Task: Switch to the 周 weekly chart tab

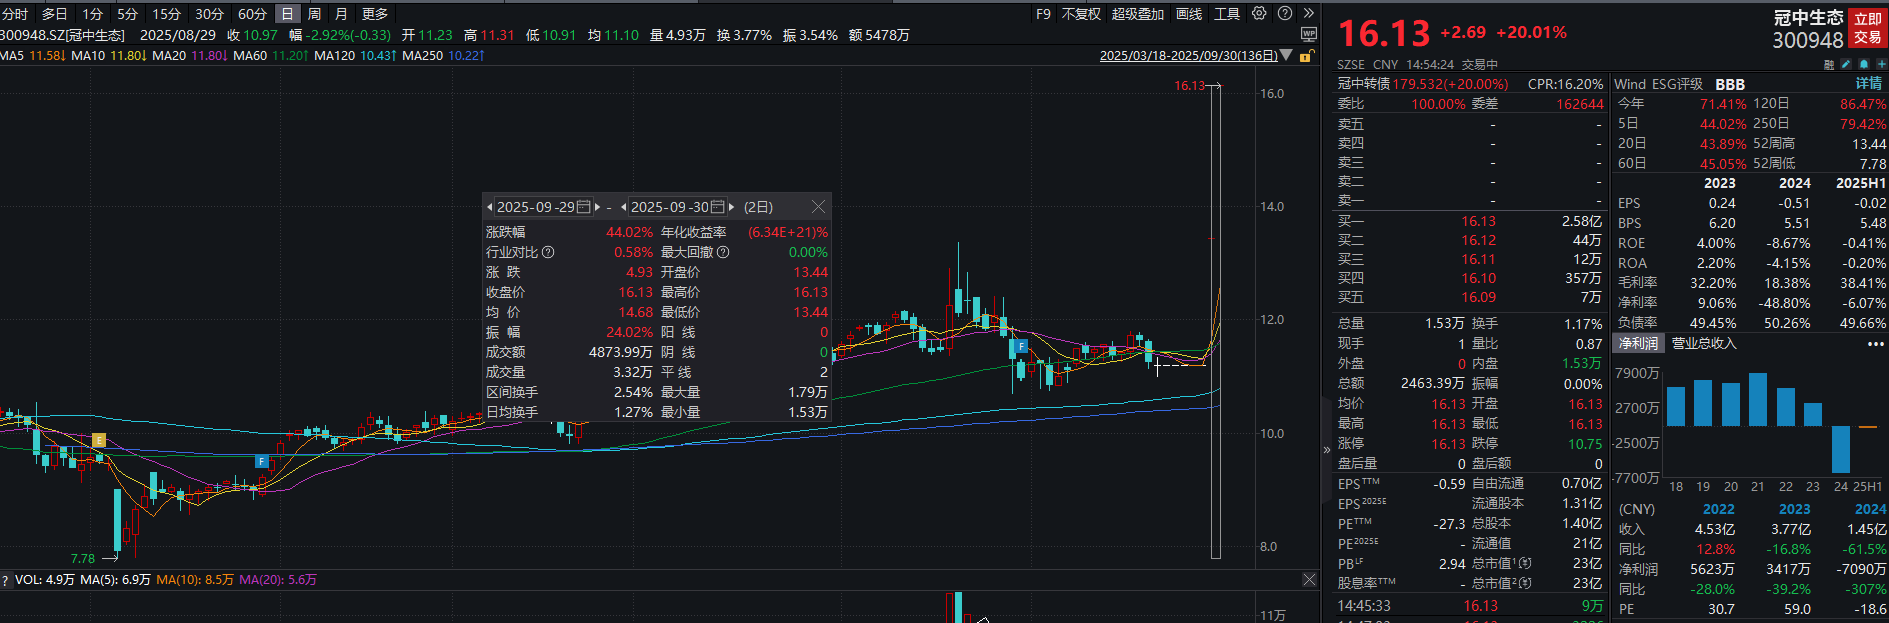Action: coord(314,14)
